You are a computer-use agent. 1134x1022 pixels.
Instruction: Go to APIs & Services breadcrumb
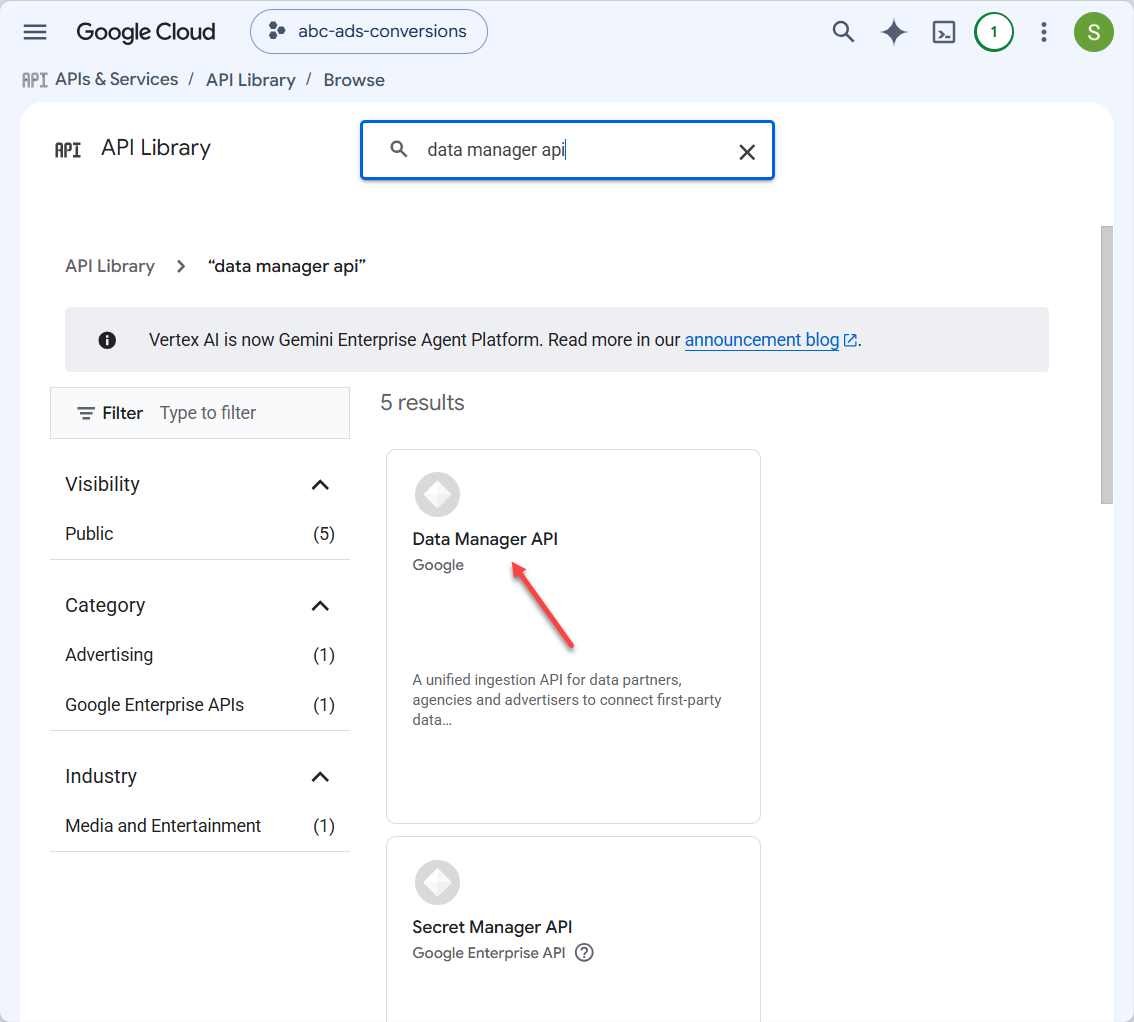click(x=116, y=80)
